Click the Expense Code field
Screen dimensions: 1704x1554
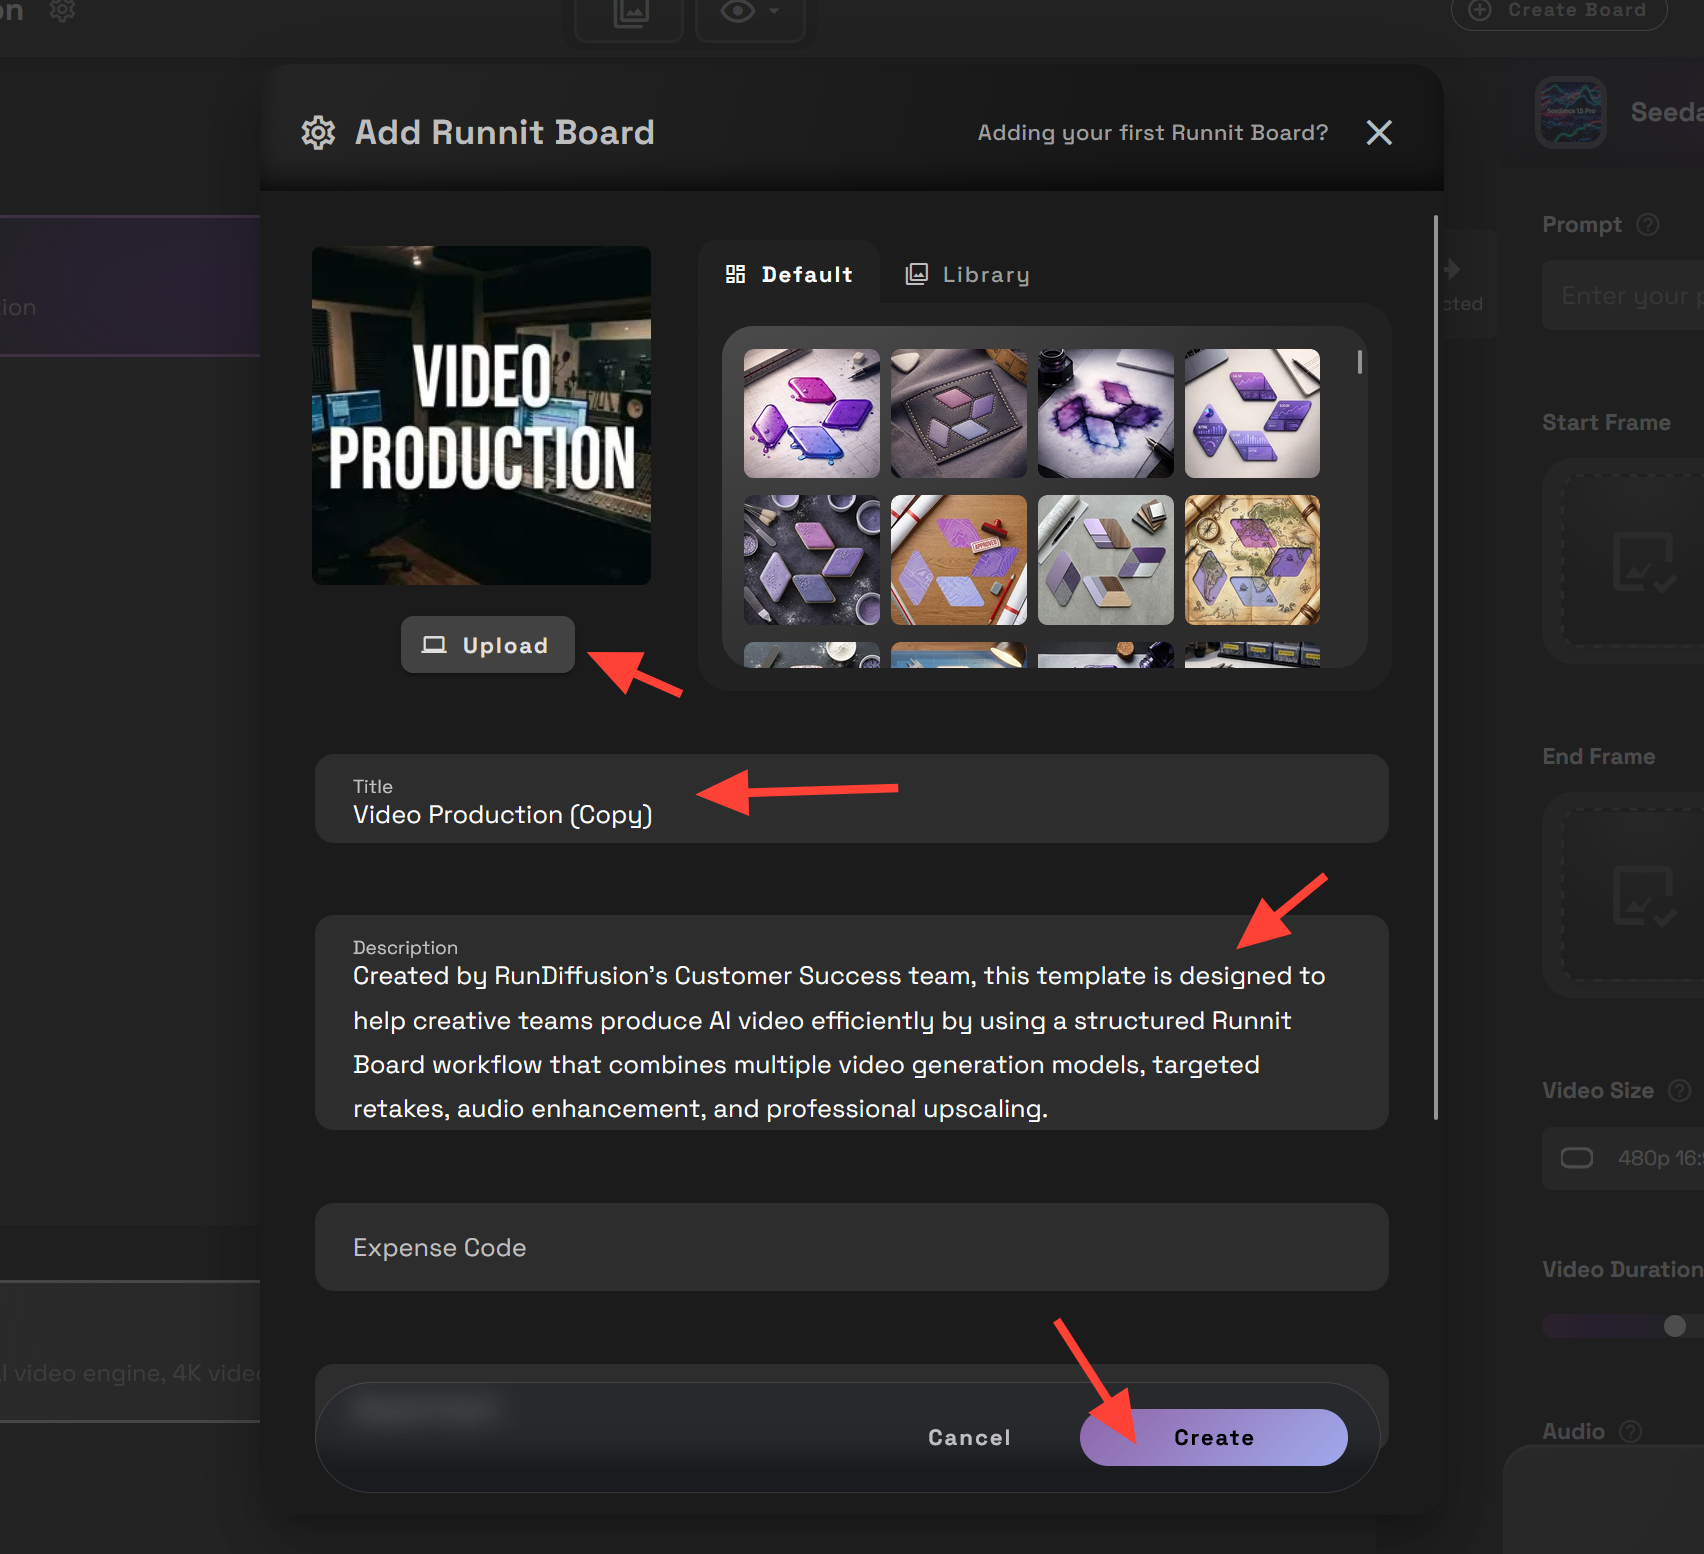pos(851,1247)
